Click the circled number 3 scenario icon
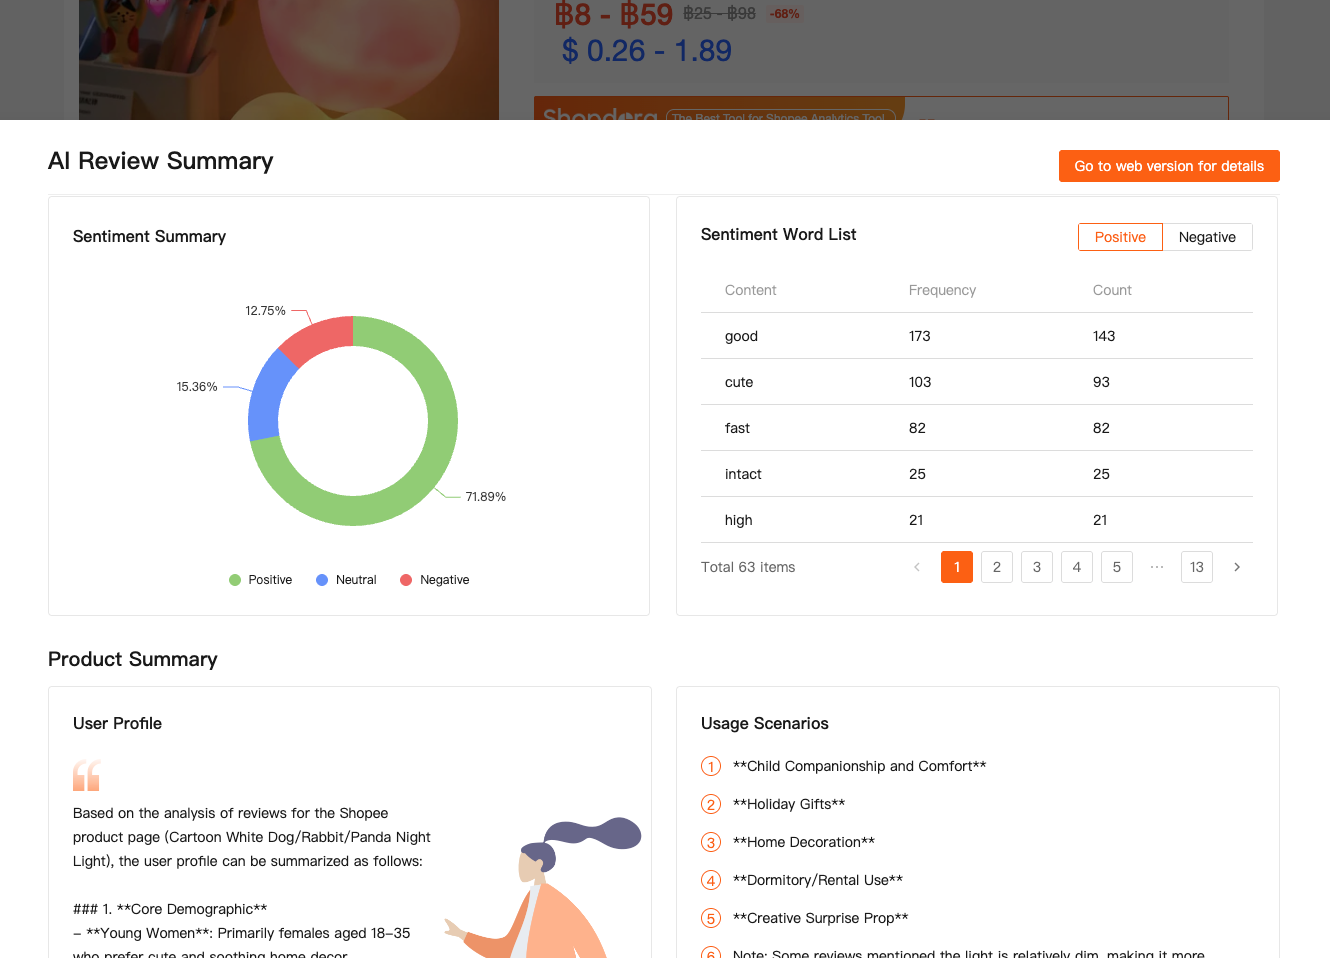The image size is (1330, 958). (x=711, y=843)
